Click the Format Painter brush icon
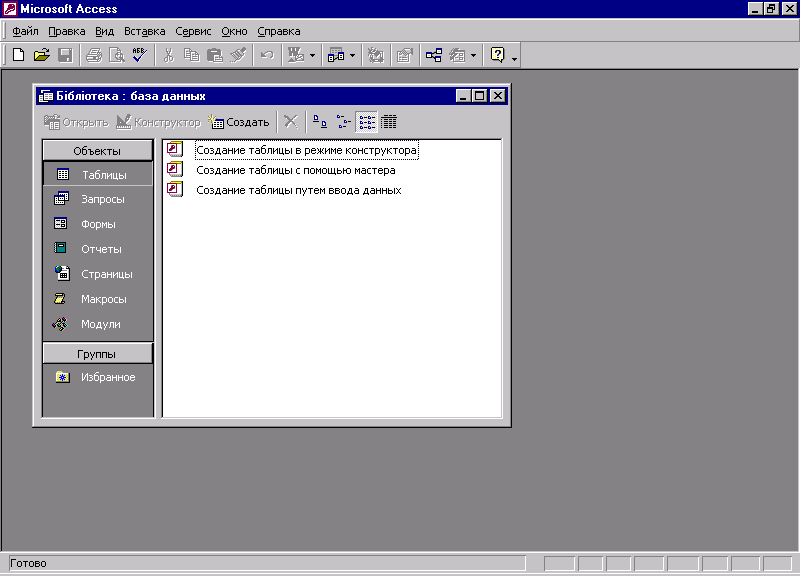The width and height of the screenshot is (800, 576). pyautogui.click(x=238, y=55)
